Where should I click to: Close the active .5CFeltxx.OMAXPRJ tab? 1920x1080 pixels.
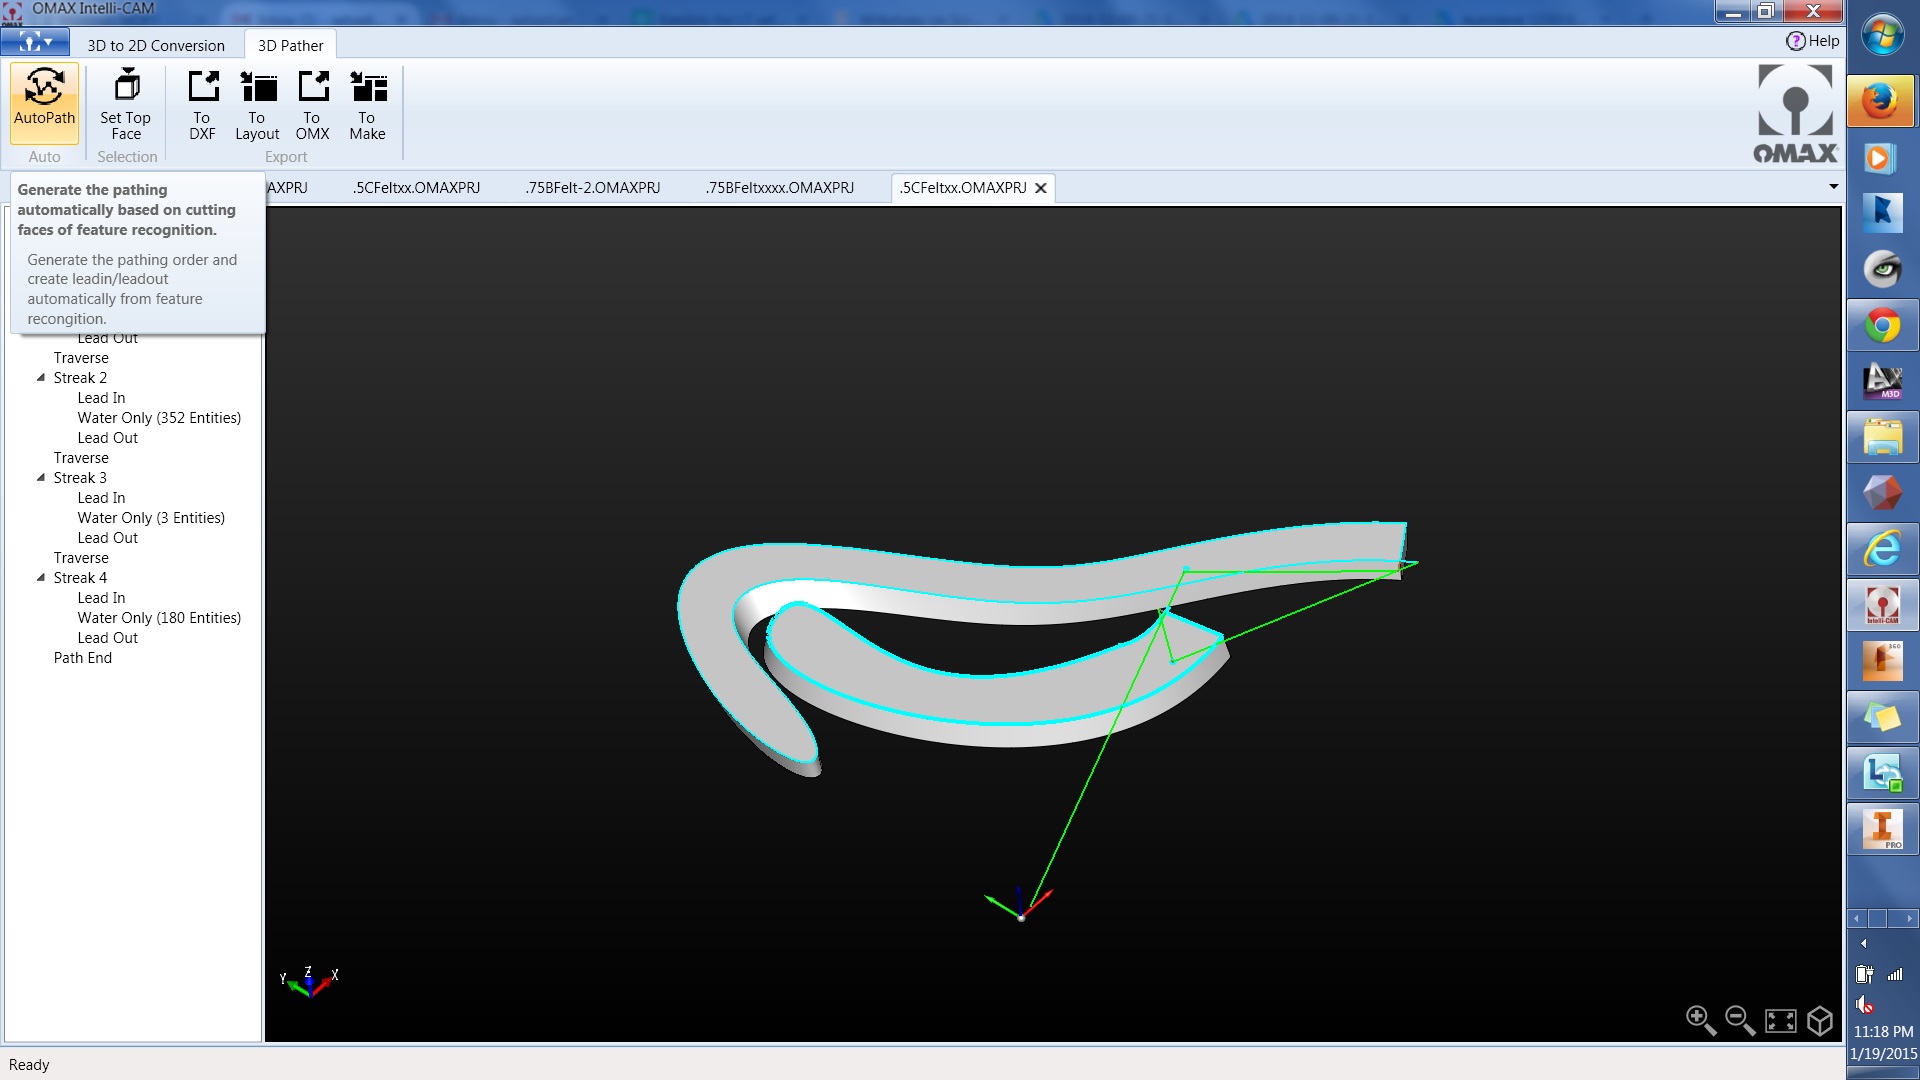point(1041,188)
